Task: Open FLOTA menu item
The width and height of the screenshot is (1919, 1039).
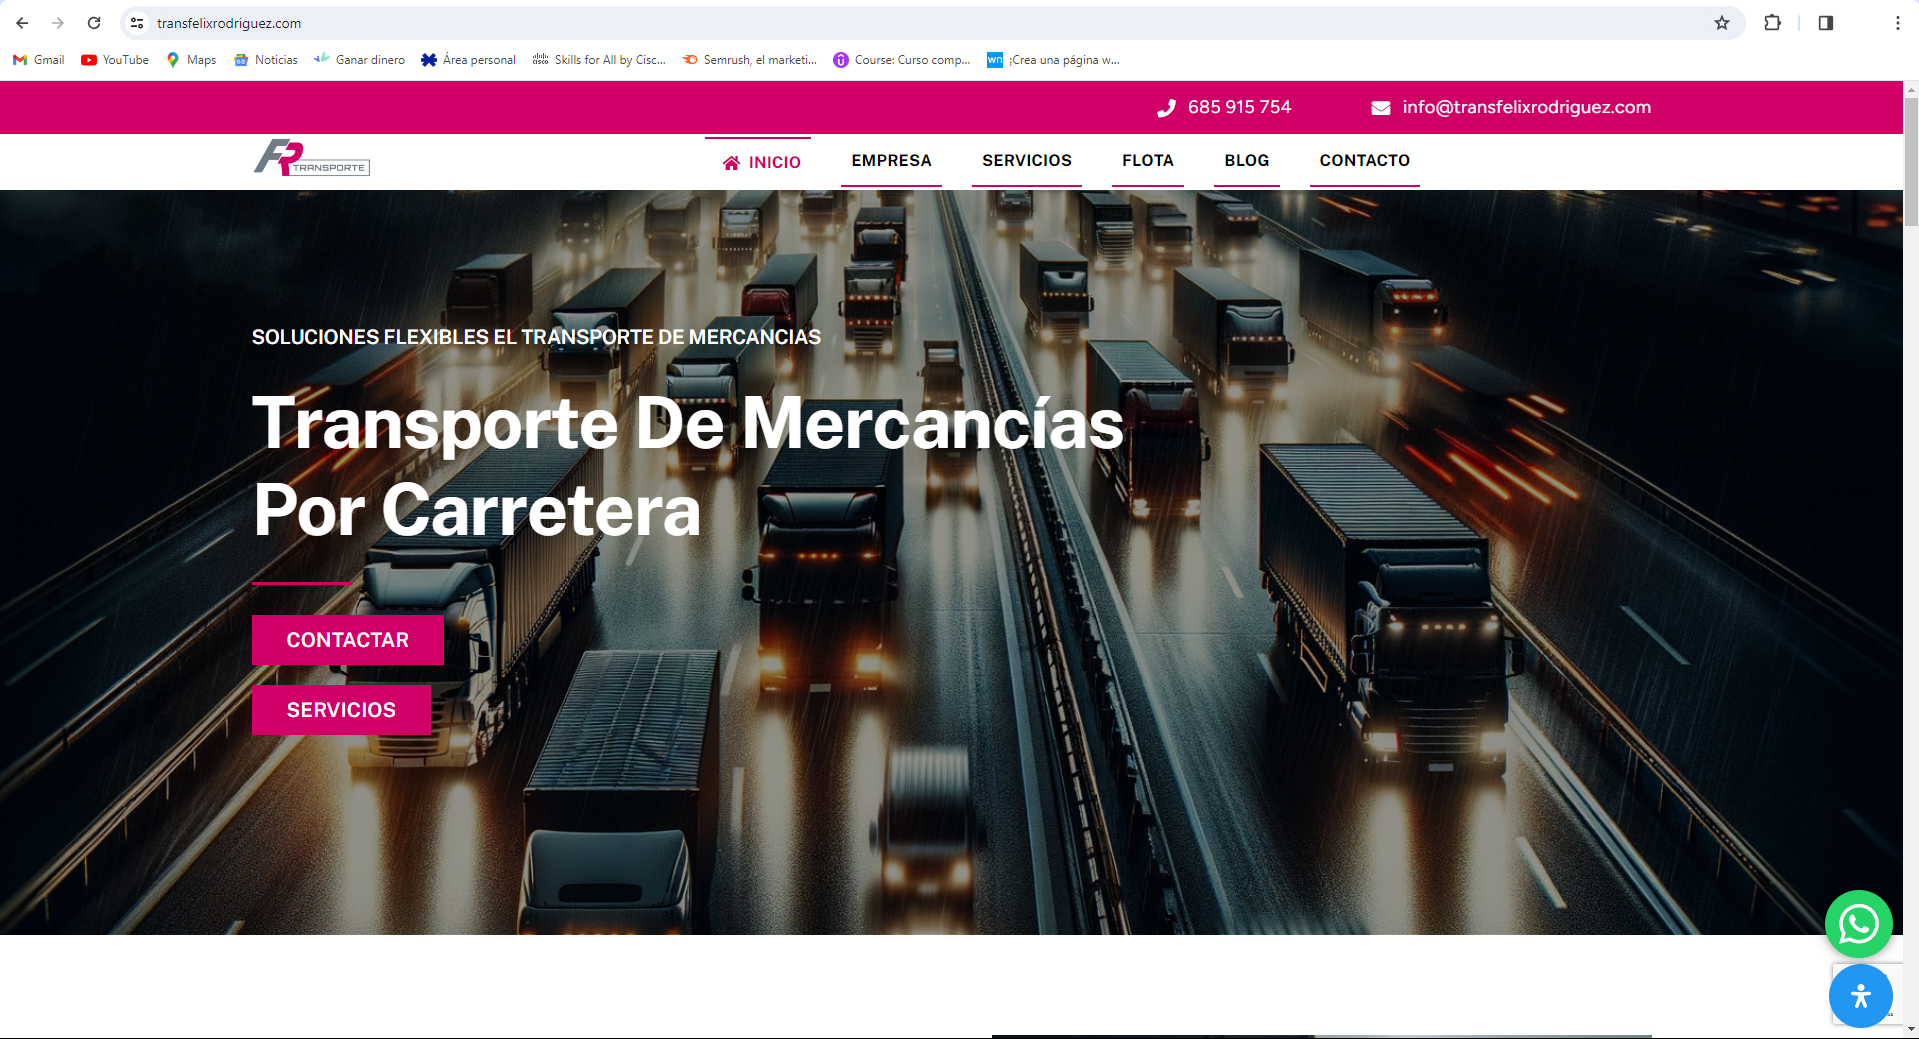Action: coord(1148,160)
